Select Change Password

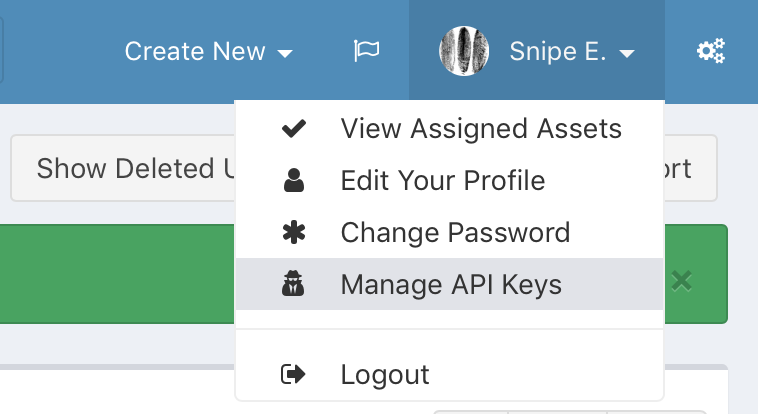pos(450,232)
